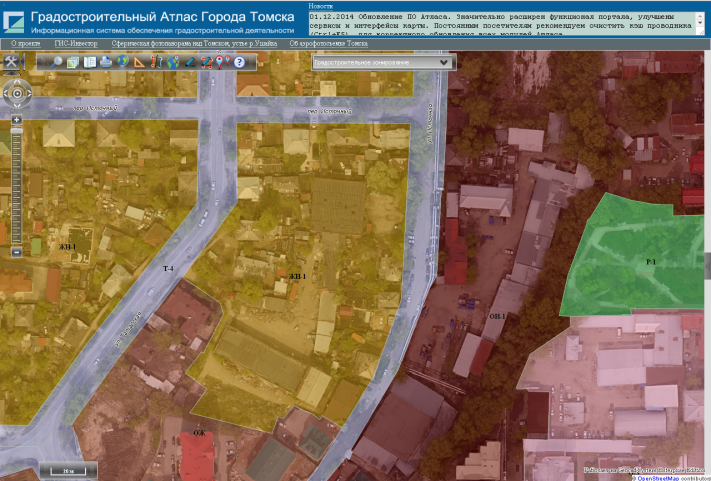Open the ГИС-Инвестор menu item

tap(76, 44)
